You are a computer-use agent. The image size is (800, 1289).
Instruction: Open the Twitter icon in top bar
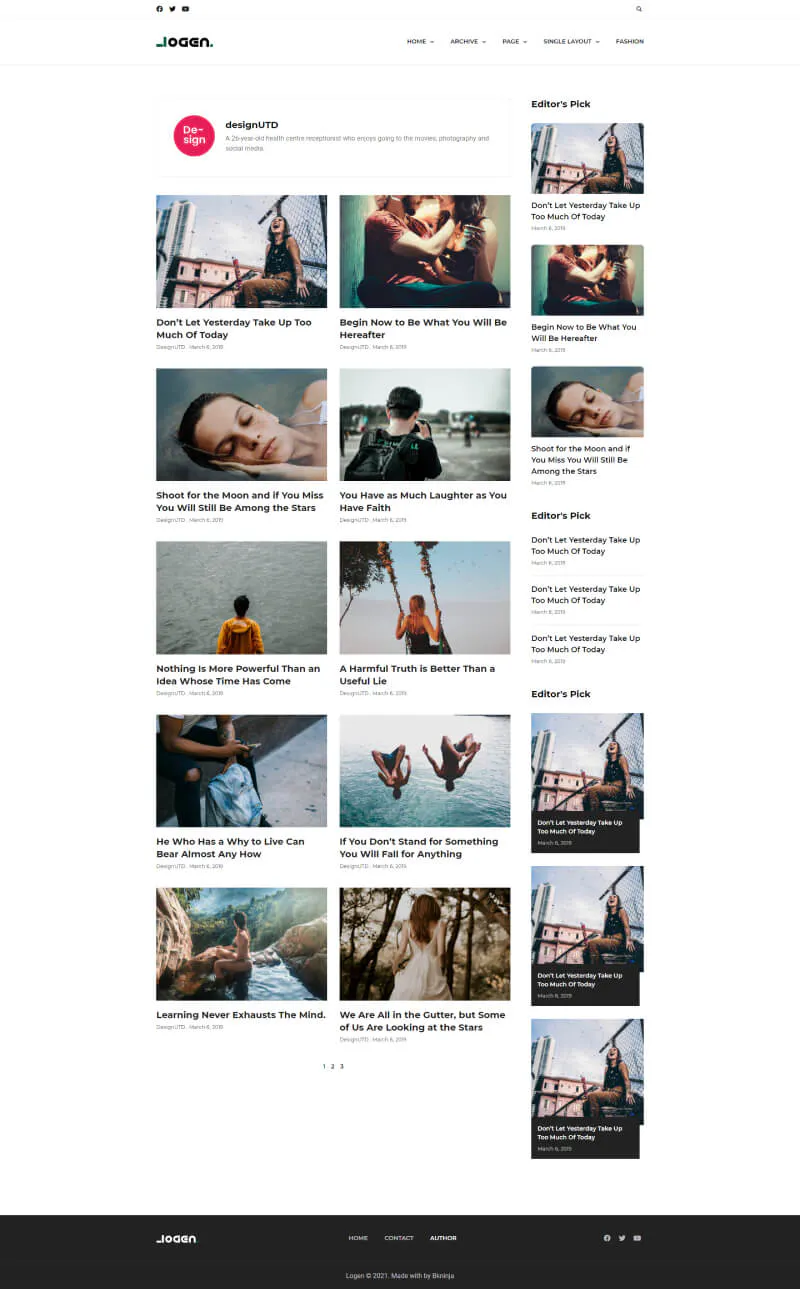tap(172, 9)
